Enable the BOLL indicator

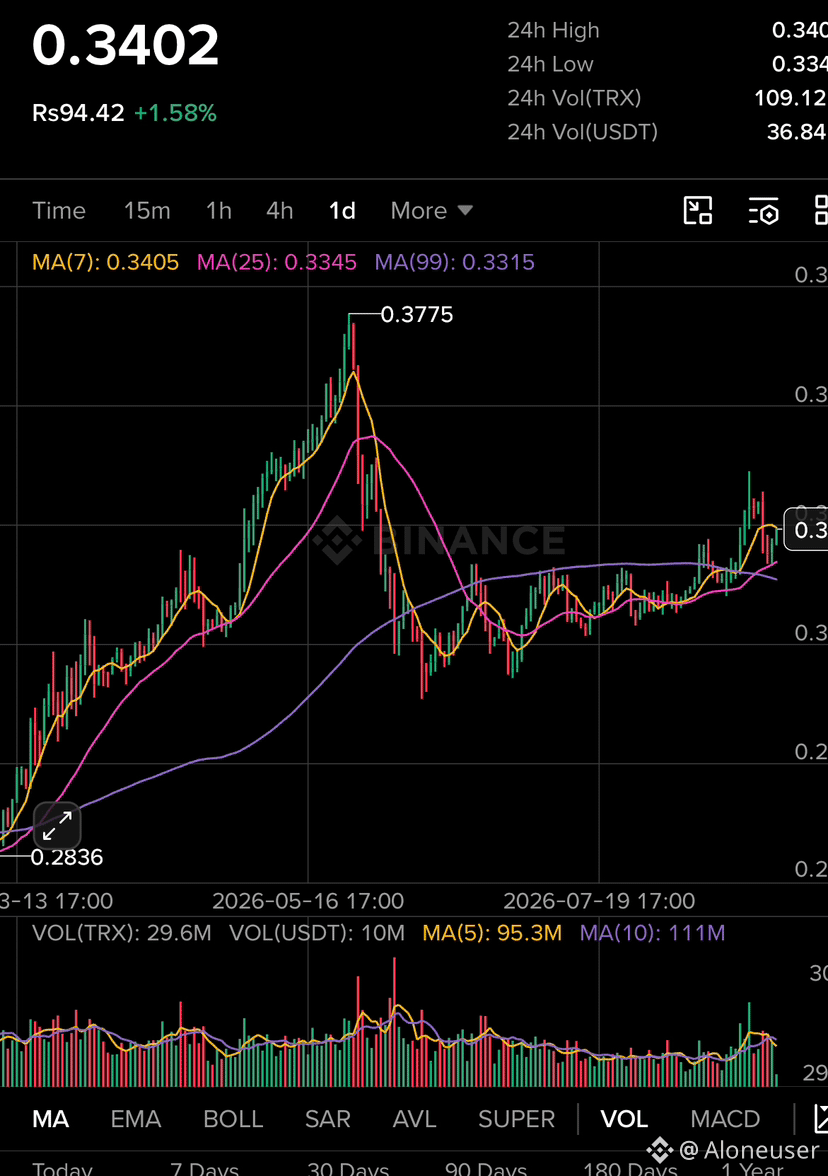(233, 1119)
